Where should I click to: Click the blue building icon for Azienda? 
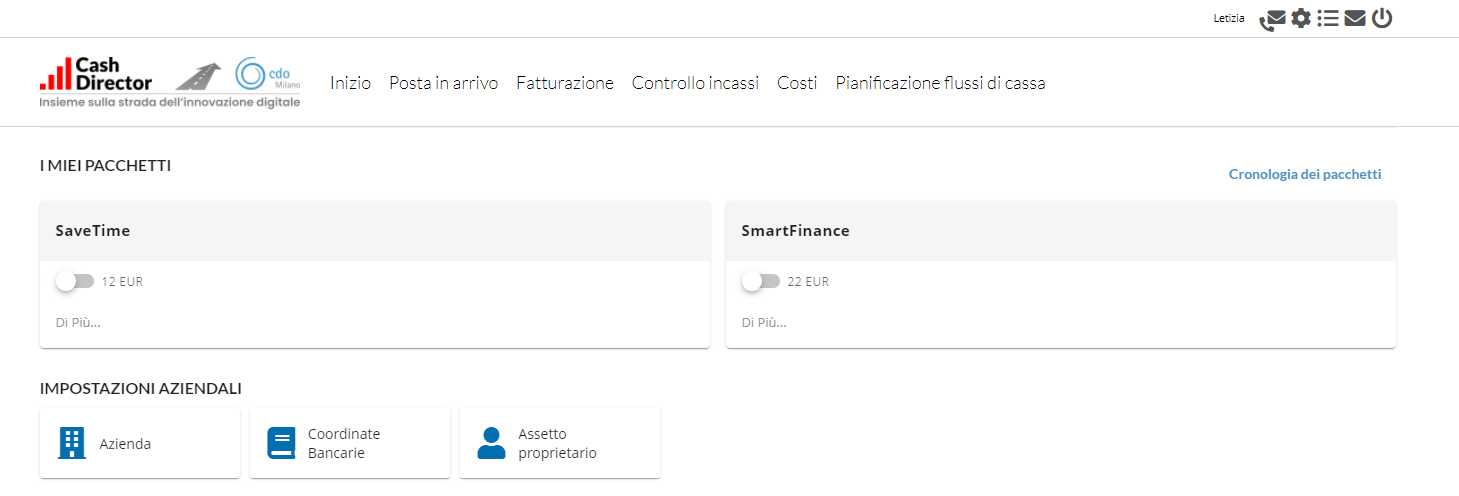click(72, 443)
